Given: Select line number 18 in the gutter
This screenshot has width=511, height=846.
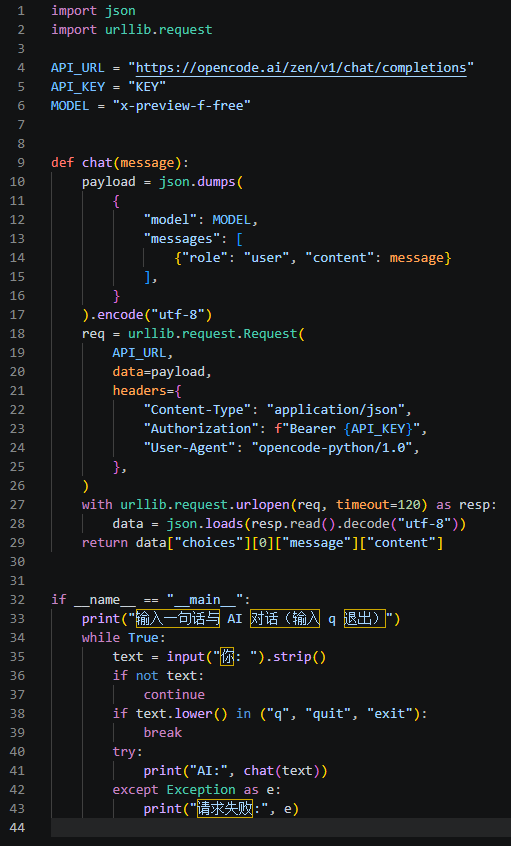Looking at the screenshot, I should pos(17,333).
